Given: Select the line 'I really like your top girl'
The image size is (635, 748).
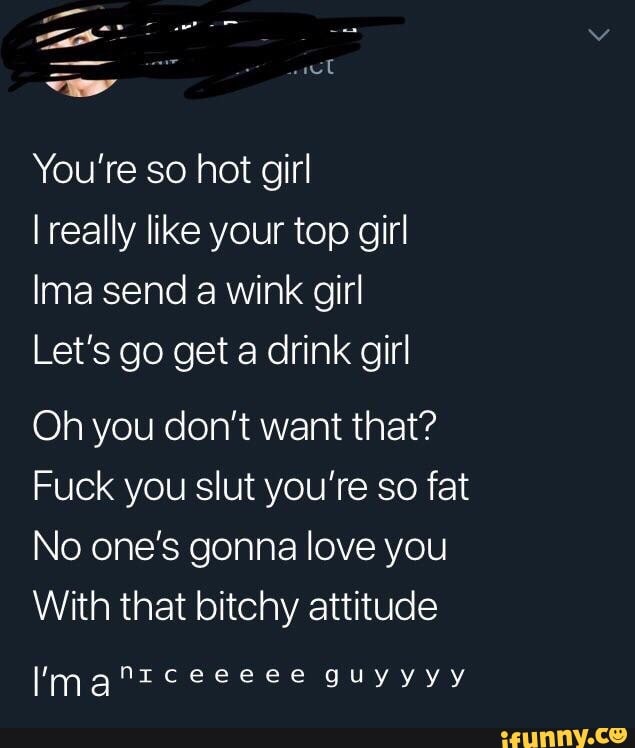Looking at the screenshot, I should click(x=221, y=232).
